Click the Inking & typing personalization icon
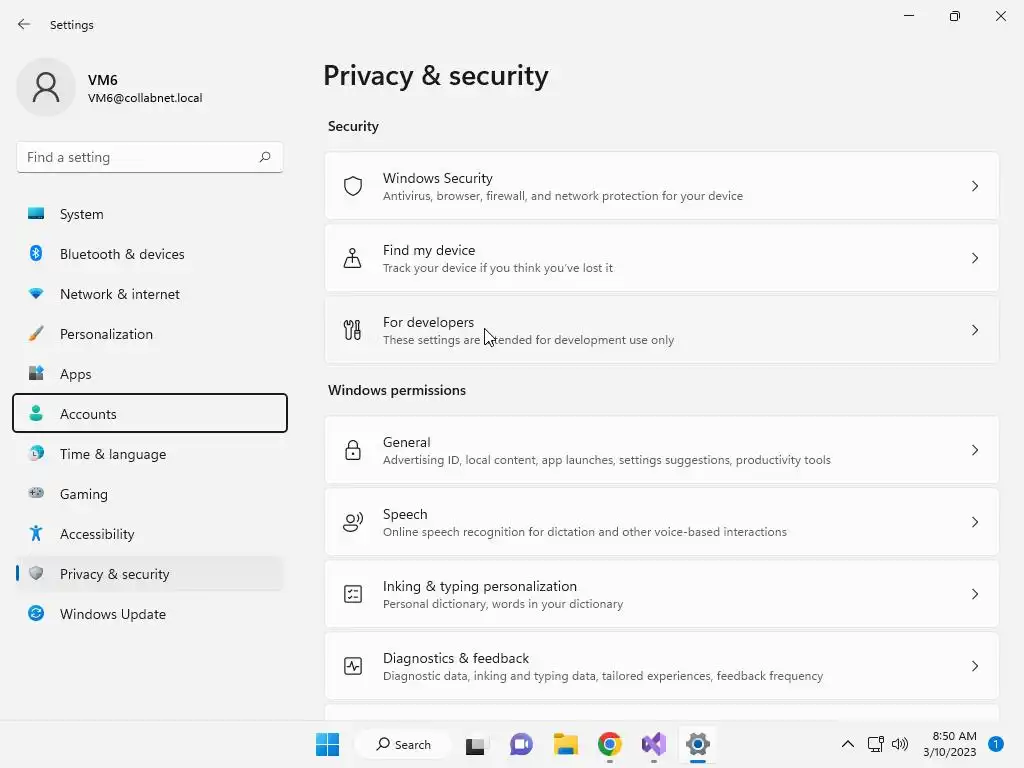Image resolution: width=1024 pixels, height=768 pixels. 353,594
